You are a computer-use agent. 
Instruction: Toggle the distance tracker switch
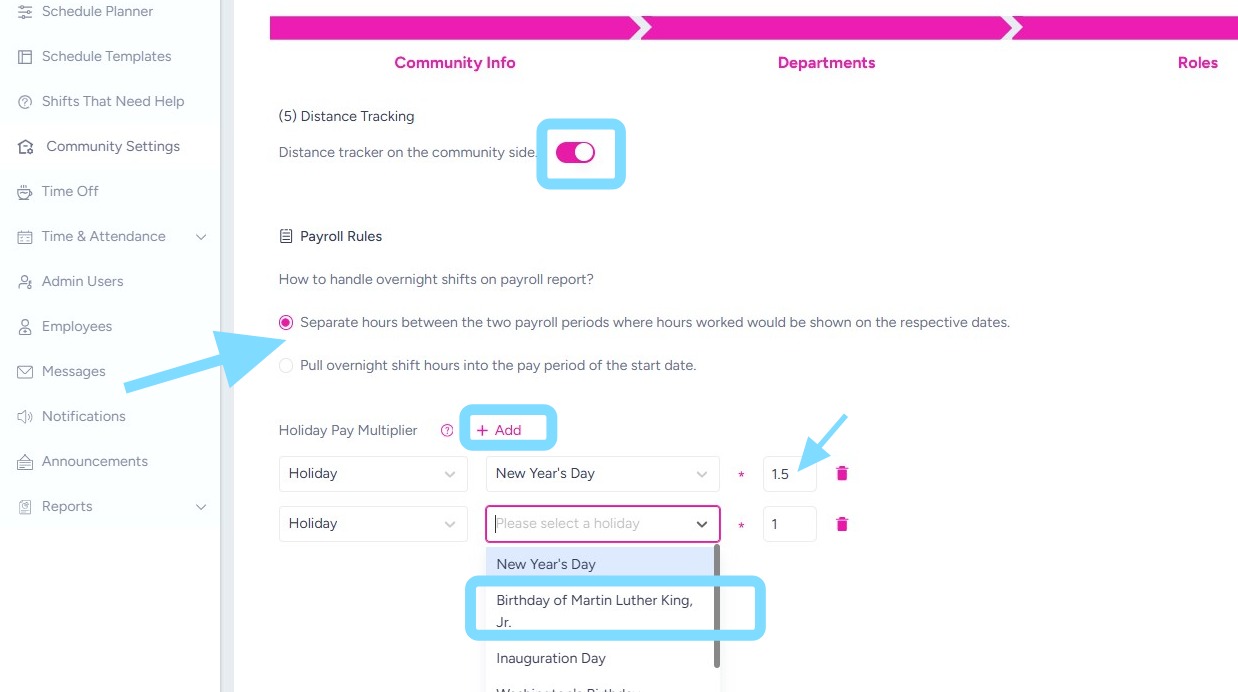(x=575, y=152)
